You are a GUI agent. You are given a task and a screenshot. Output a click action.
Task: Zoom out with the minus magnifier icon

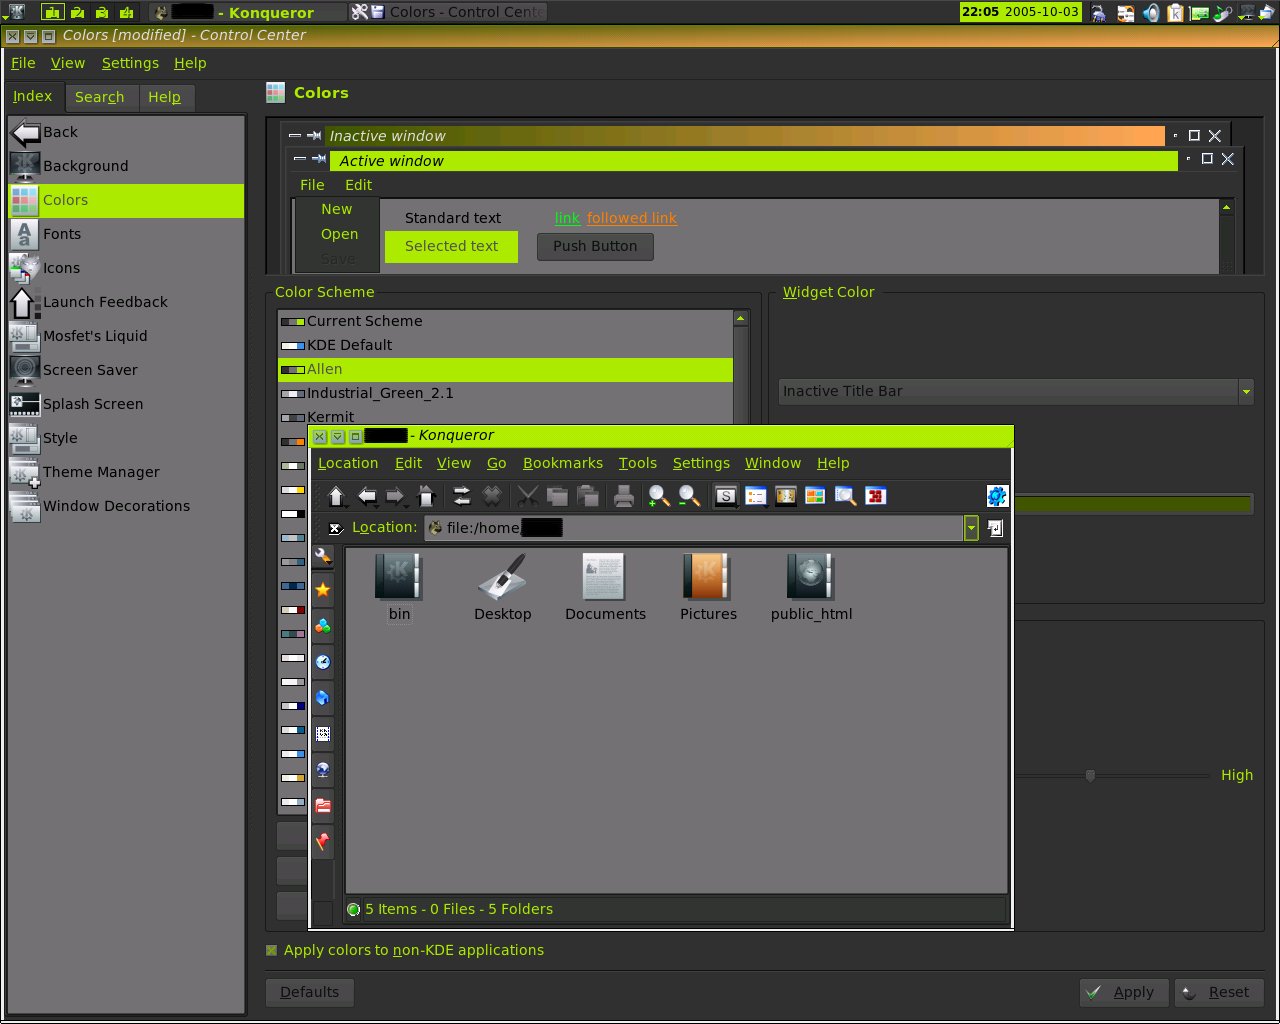point(689,496)
